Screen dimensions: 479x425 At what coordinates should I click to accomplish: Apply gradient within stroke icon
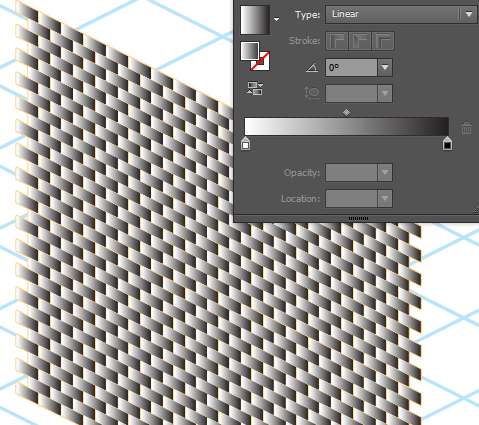(x=337, y=41)
